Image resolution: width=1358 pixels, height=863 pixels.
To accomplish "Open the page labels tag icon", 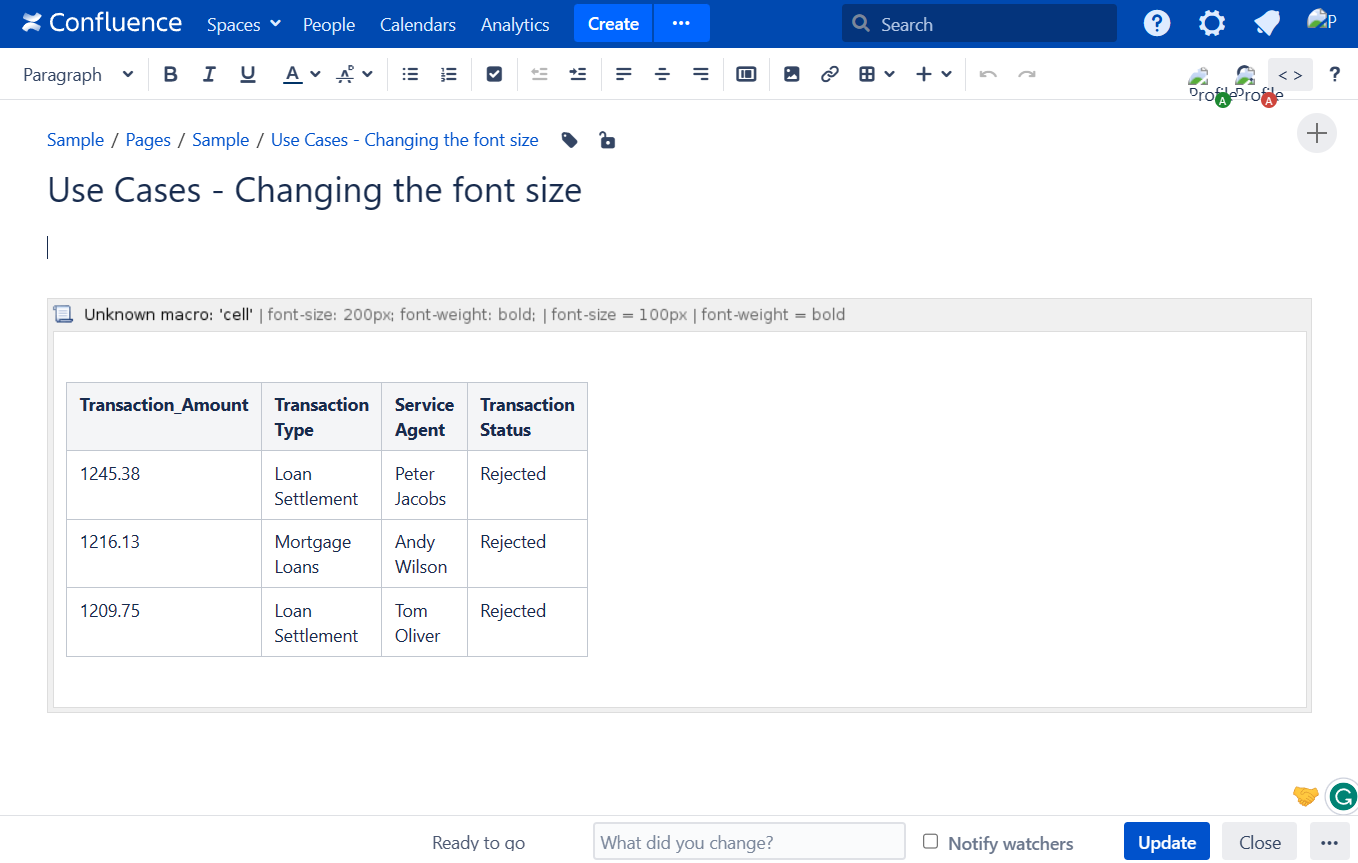I will [x=569, y=140].
